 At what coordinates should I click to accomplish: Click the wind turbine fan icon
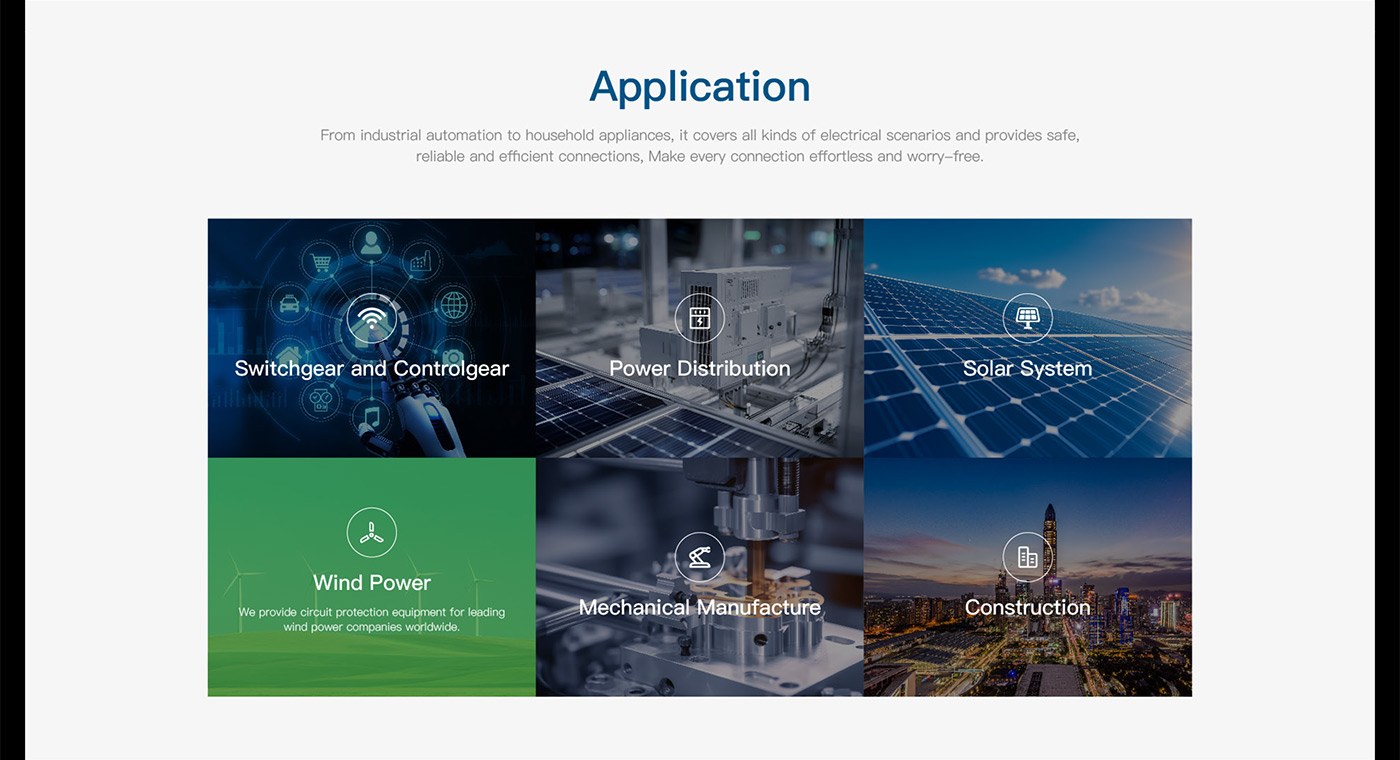point(371,533)
